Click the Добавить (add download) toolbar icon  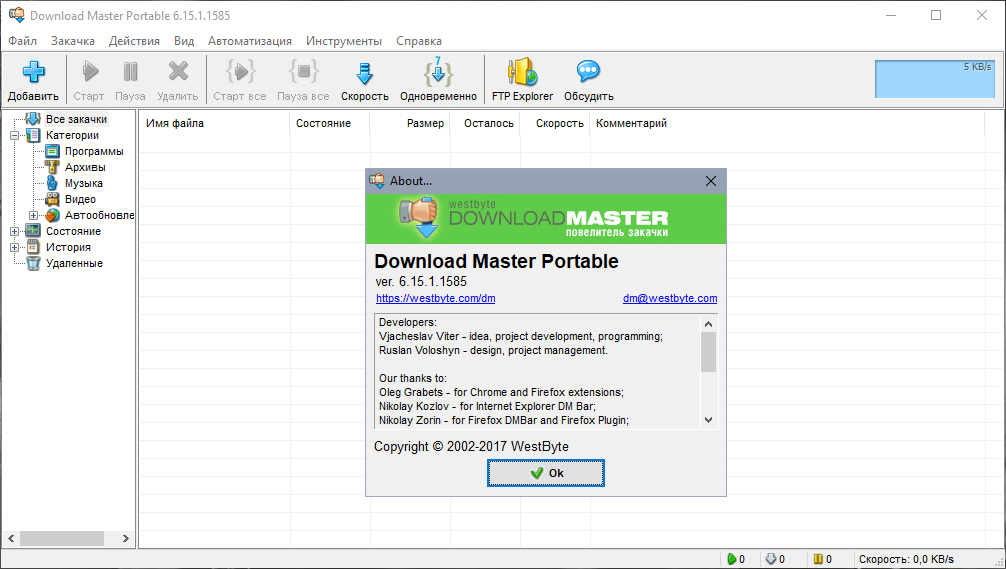click(33, 71)
